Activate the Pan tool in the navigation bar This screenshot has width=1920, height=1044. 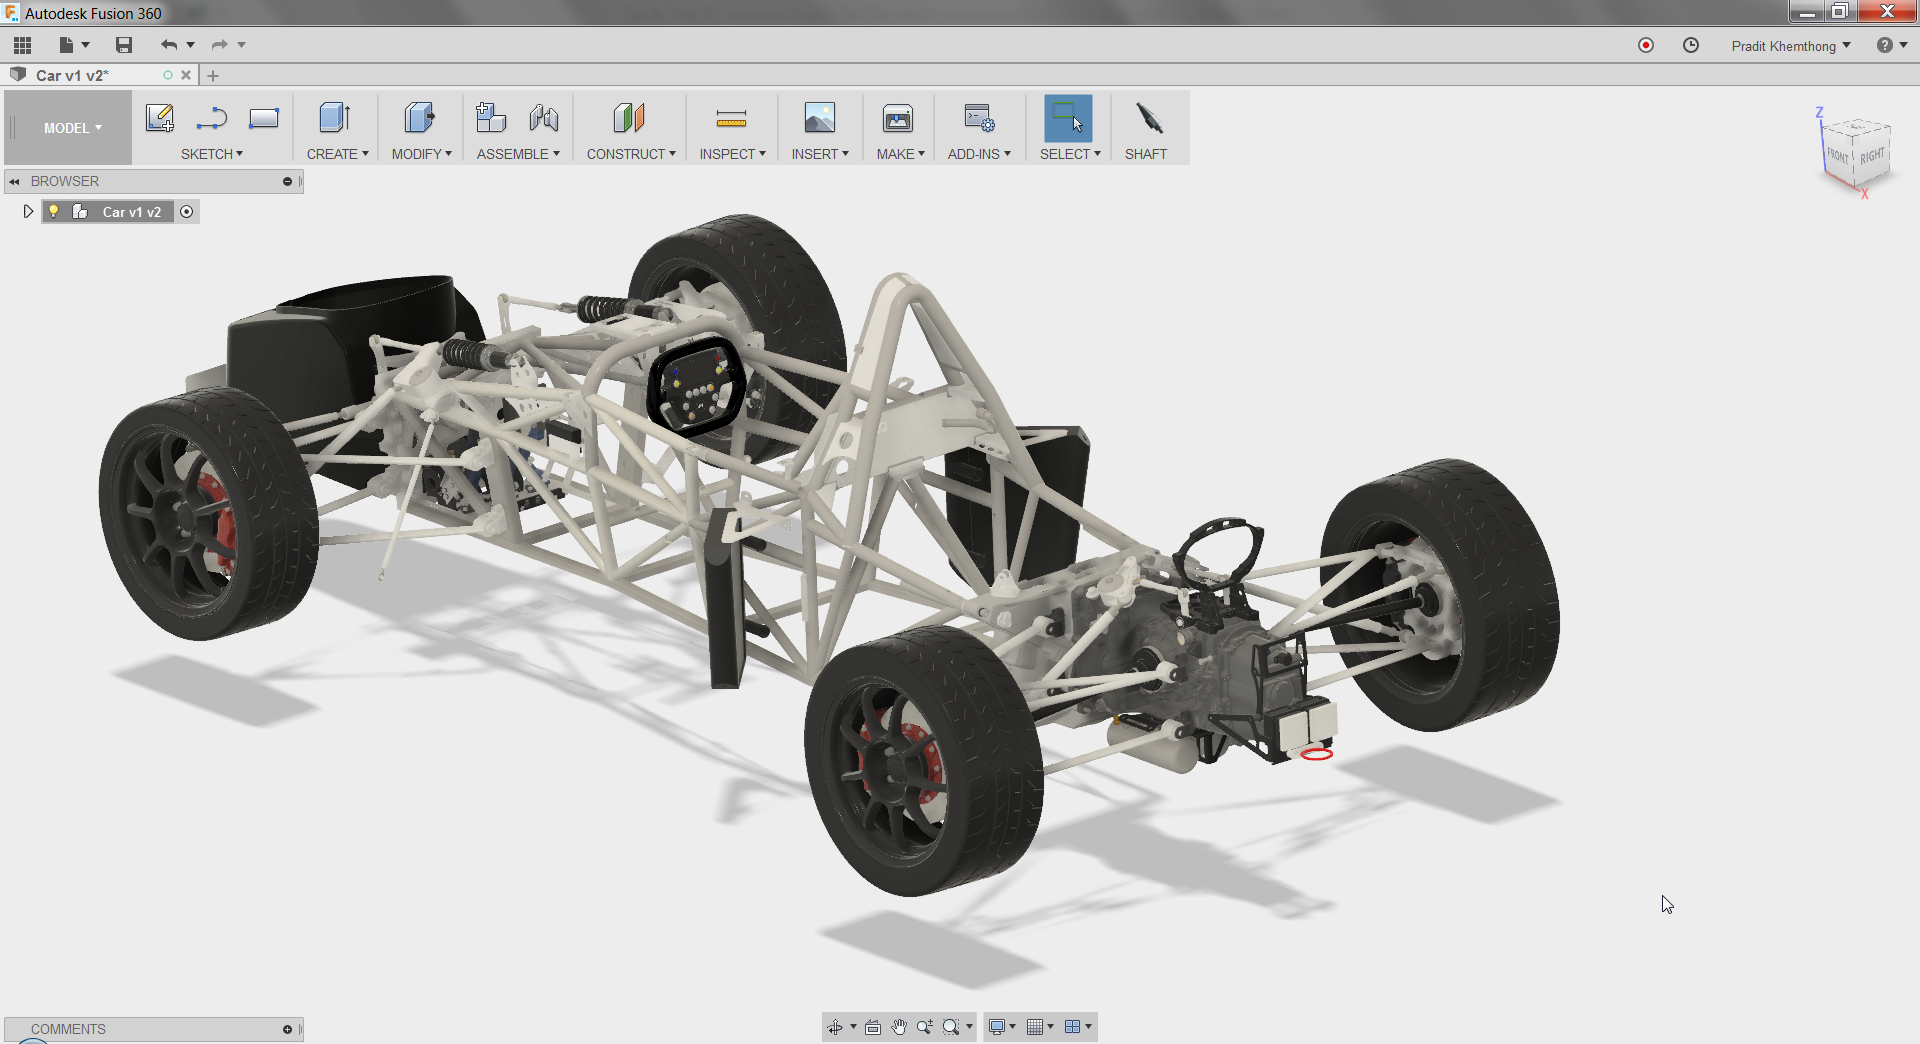click(899, 1026)
